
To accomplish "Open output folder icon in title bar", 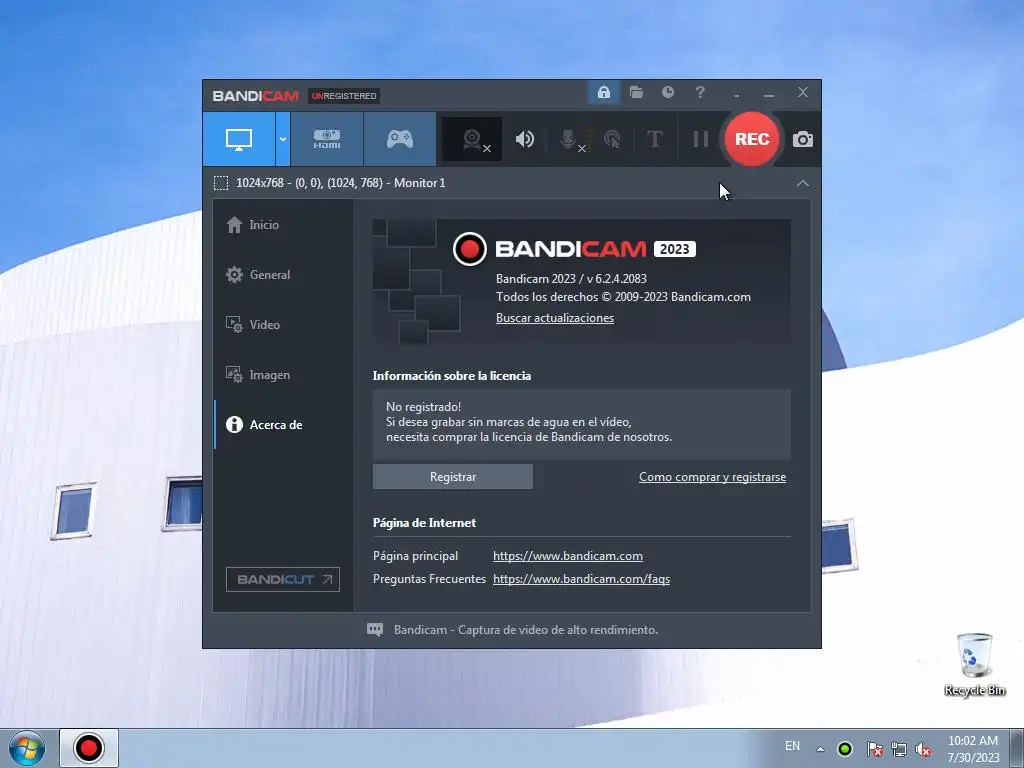I will point(636,92).
